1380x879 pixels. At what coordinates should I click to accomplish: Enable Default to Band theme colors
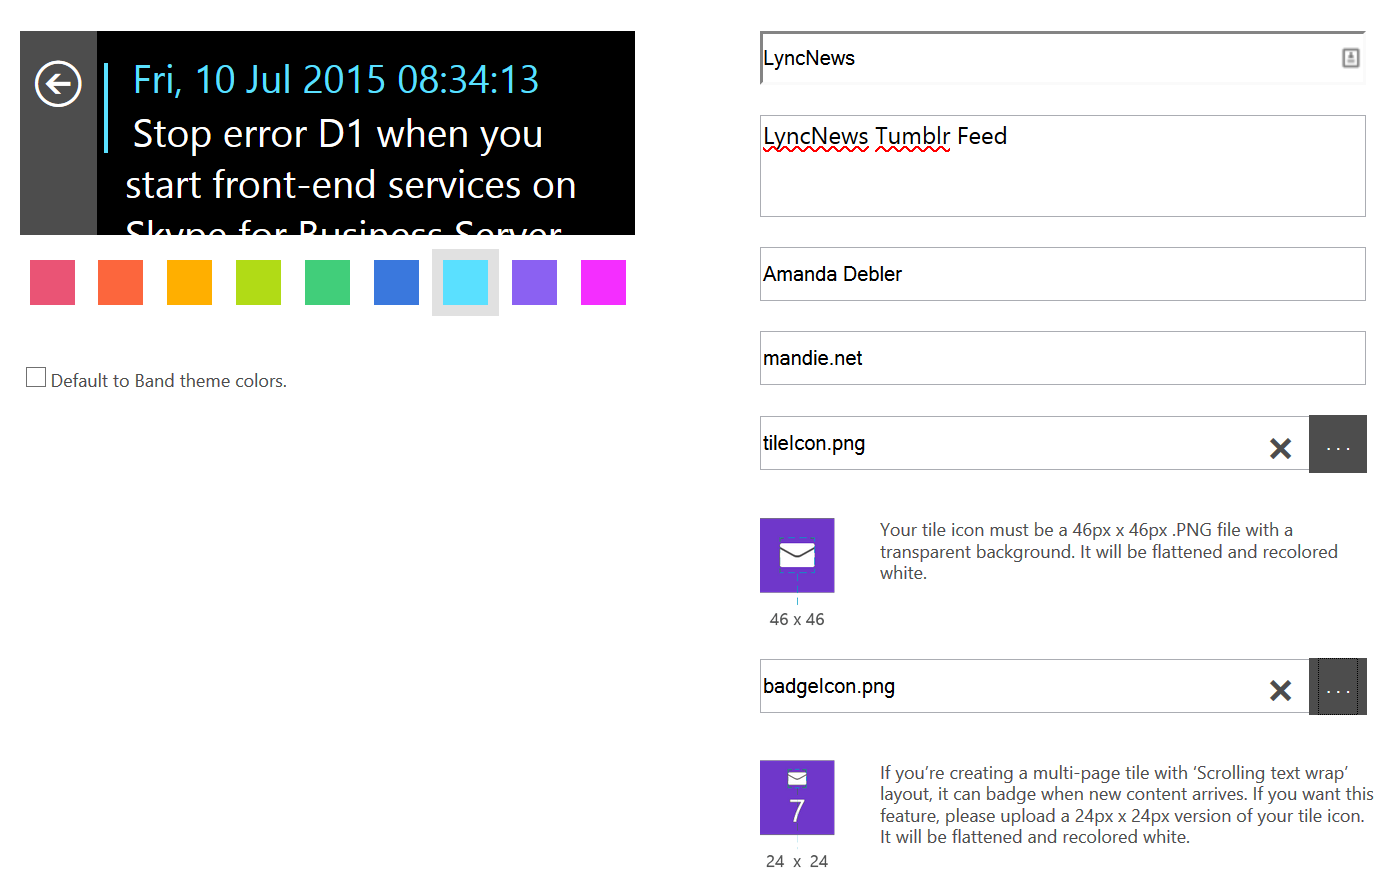pyautogui.click(x=36, y=378)
